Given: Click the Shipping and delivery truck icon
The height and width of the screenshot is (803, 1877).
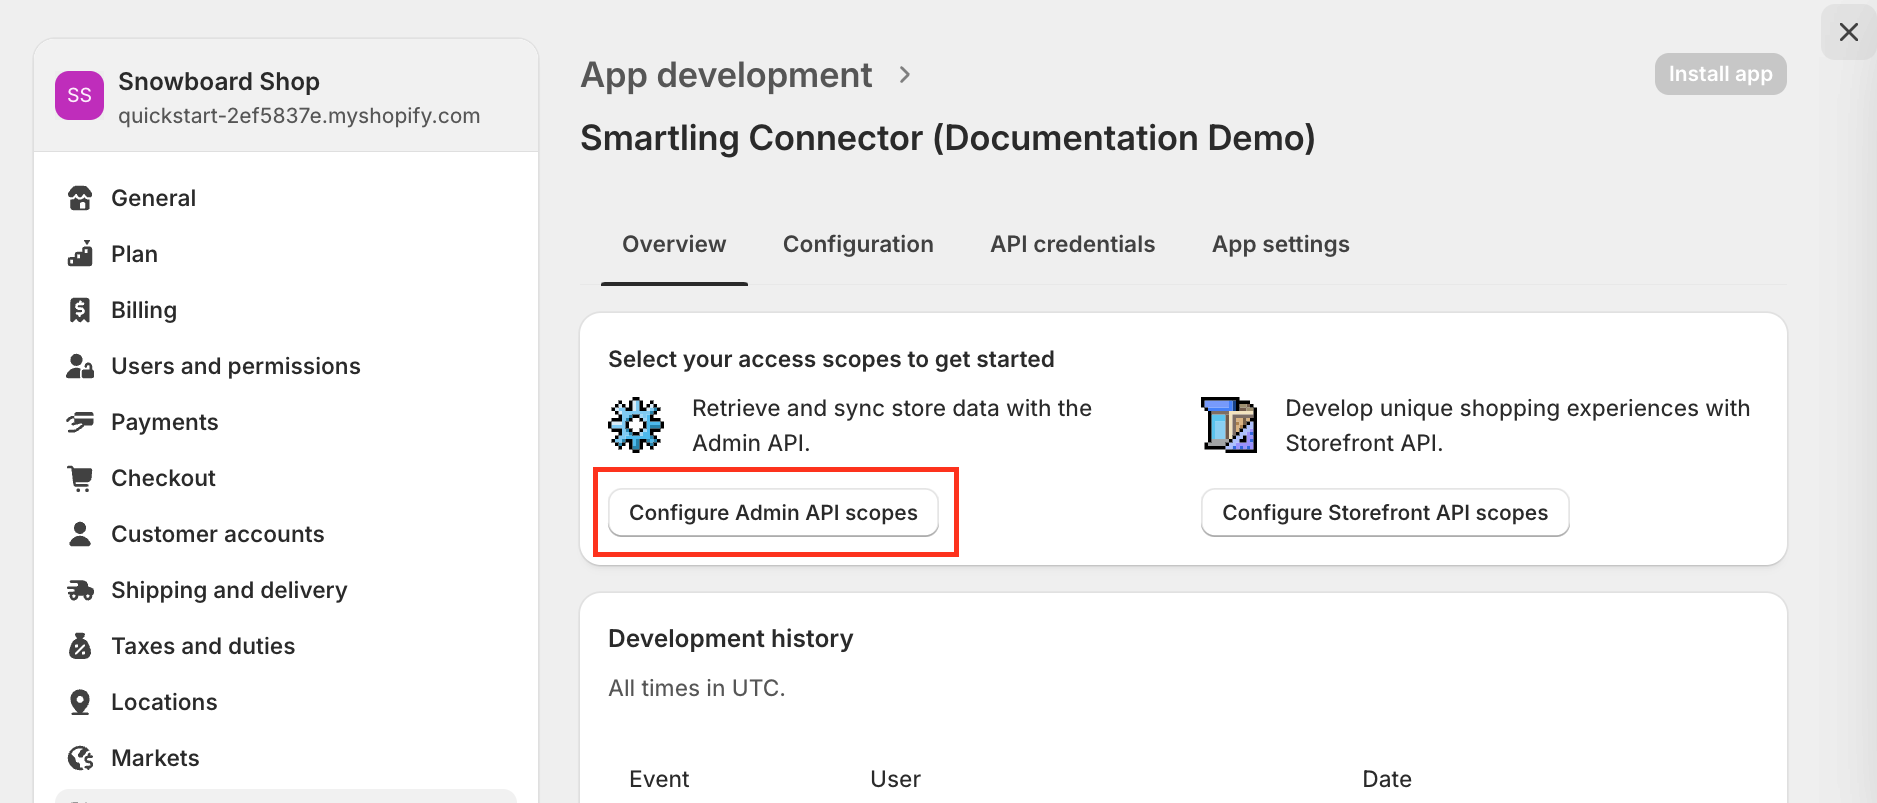Looking at the screenshot, I should tap(80, 590).
